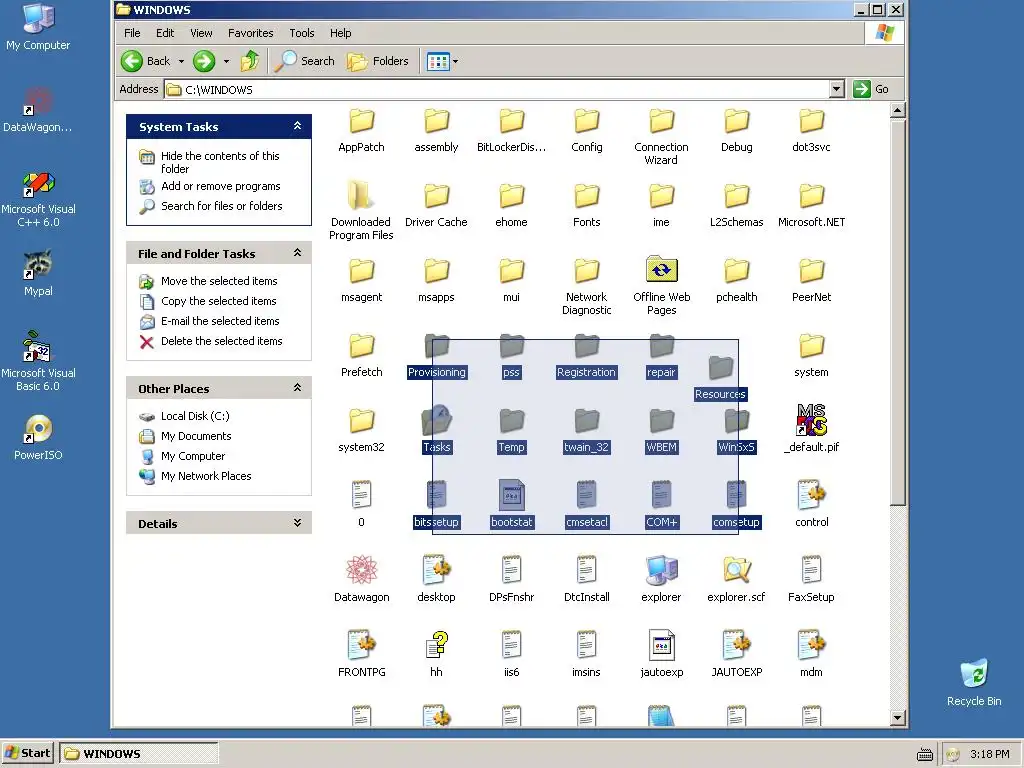
Task: Open the Start menu button
Action: (28, 754)
